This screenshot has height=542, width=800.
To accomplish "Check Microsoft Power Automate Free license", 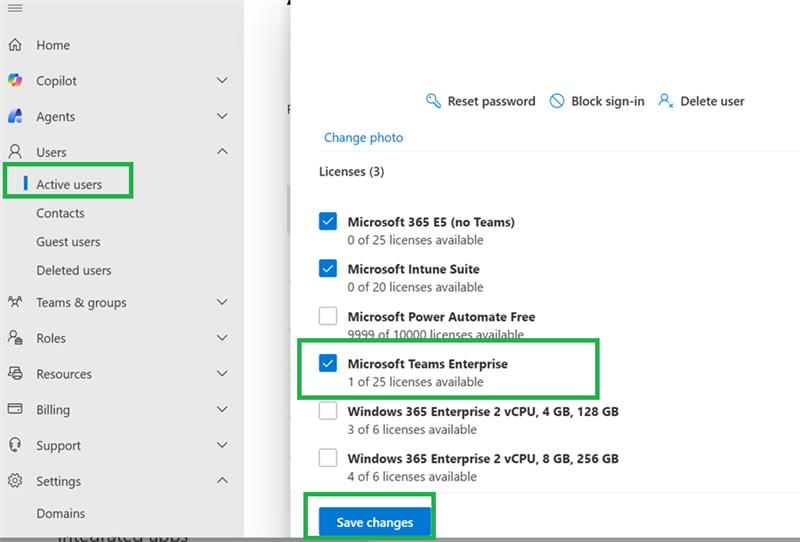I will click(328, 316).
